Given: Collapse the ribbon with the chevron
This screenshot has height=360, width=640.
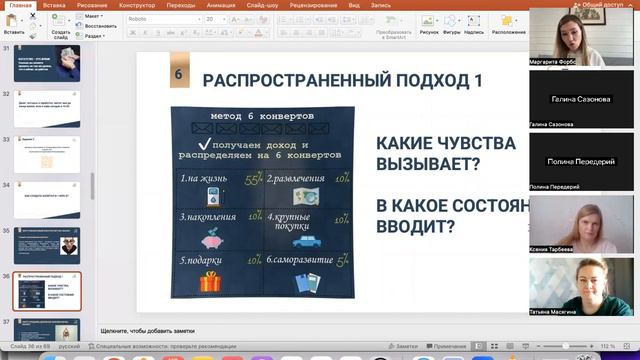Looking at the screenshot, I should [629, 5].
